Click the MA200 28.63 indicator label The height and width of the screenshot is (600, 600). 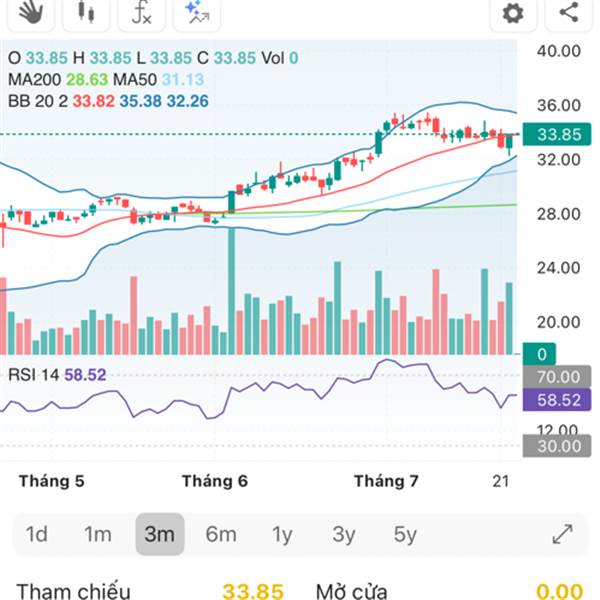[58, 80]
